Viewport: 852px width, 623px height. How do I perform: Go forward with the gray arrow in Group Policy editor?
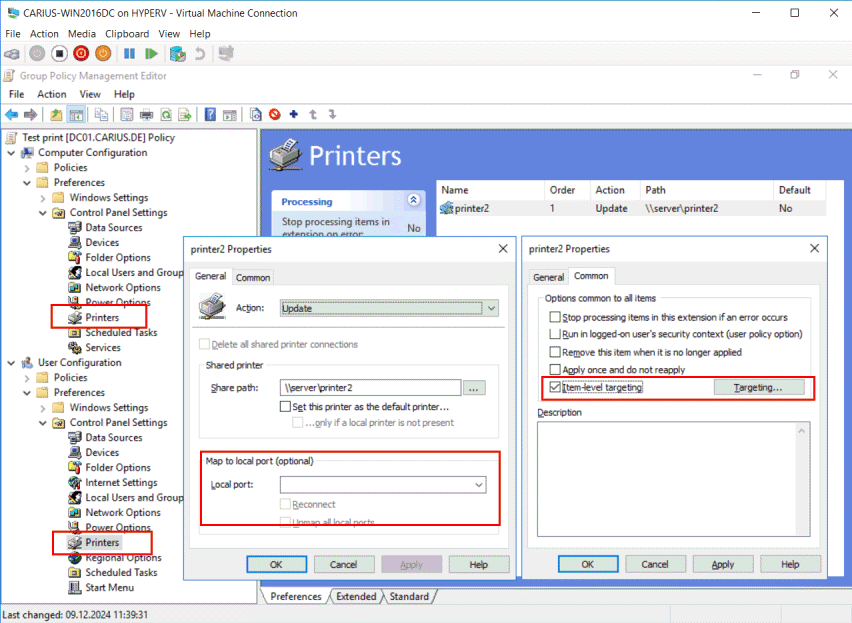tap(30, 115)
